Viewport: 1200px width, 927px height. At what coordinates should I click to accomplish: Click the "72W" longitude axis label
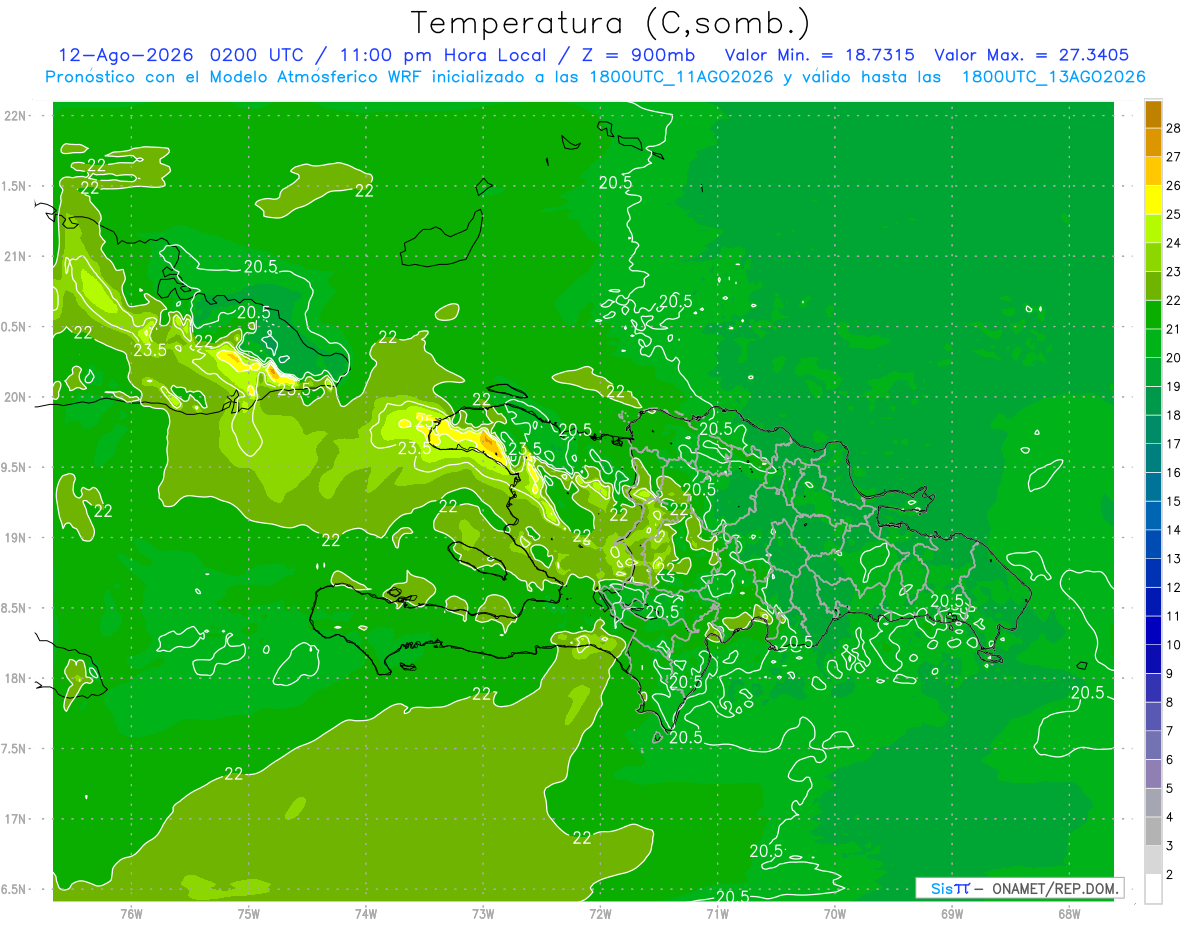(600, 913)
